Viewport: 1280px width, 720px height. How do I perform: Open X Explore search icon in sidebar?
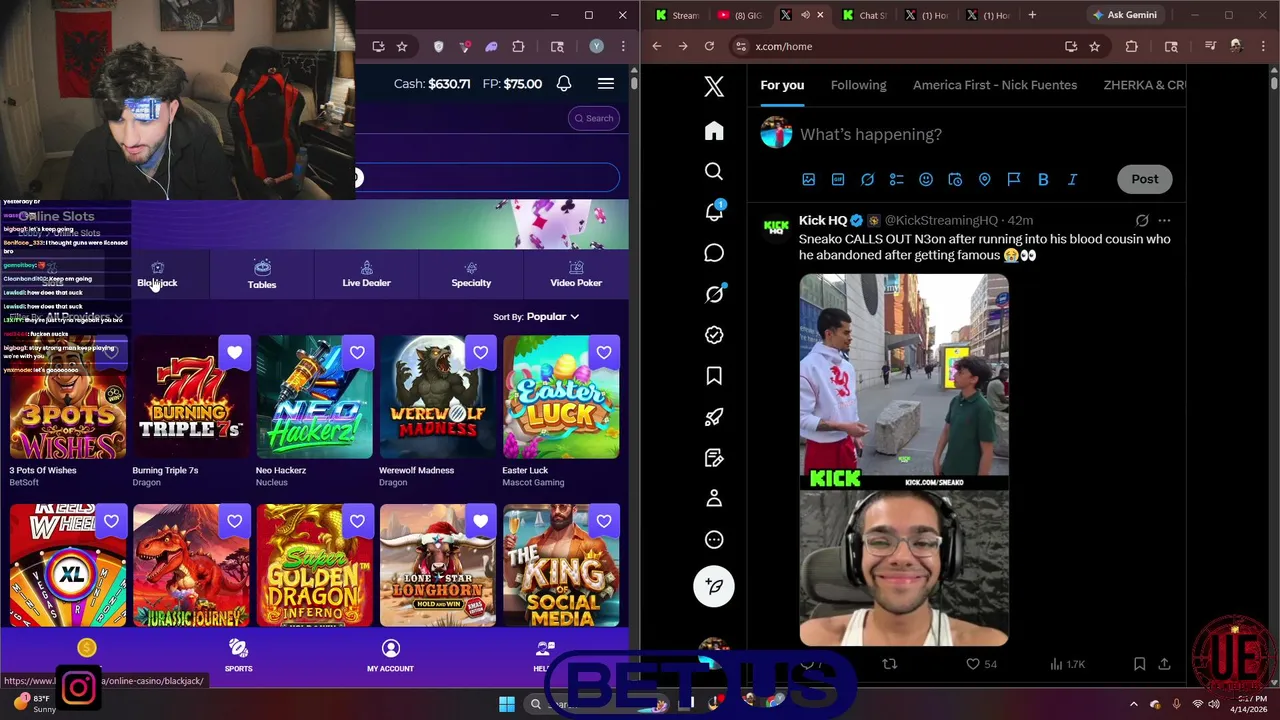point(714,172)
